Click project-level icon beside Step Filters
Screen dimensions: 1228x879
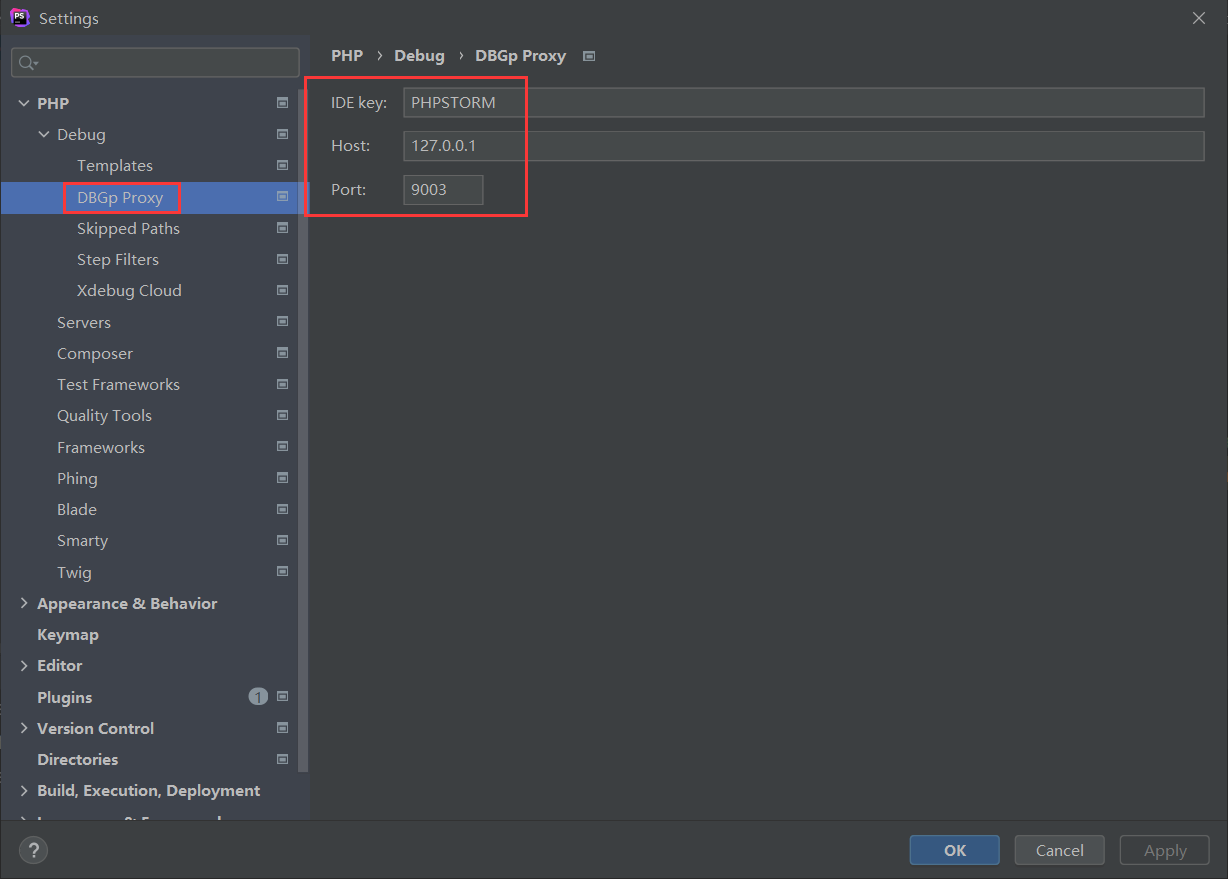click(282, 259)
